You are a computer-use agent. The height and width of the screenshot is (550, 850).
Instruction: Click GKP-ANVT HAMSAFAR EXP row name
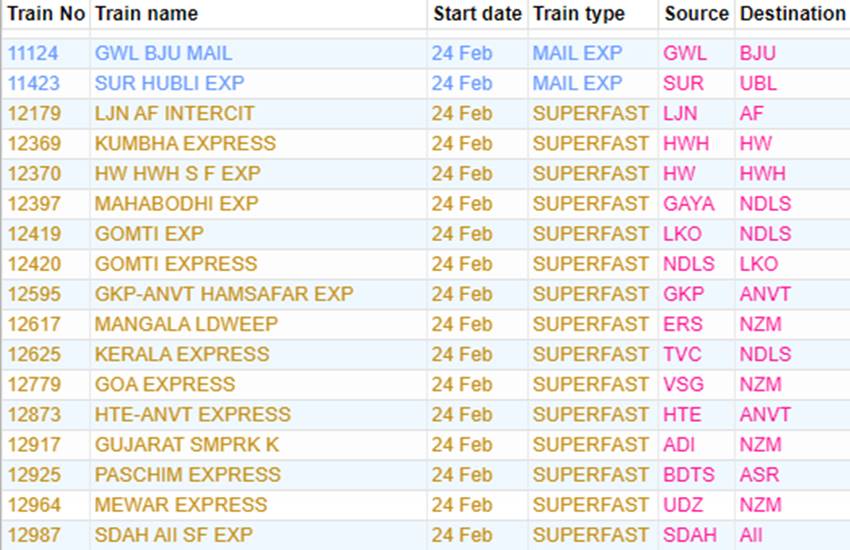223,294
